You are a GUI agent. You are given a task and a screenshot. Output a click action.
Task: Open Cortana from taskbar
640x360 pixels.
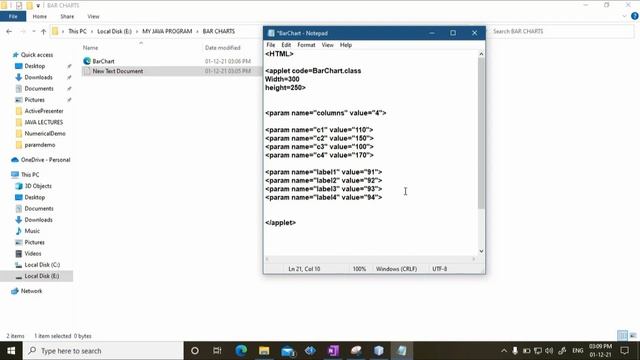coord(195,351)
